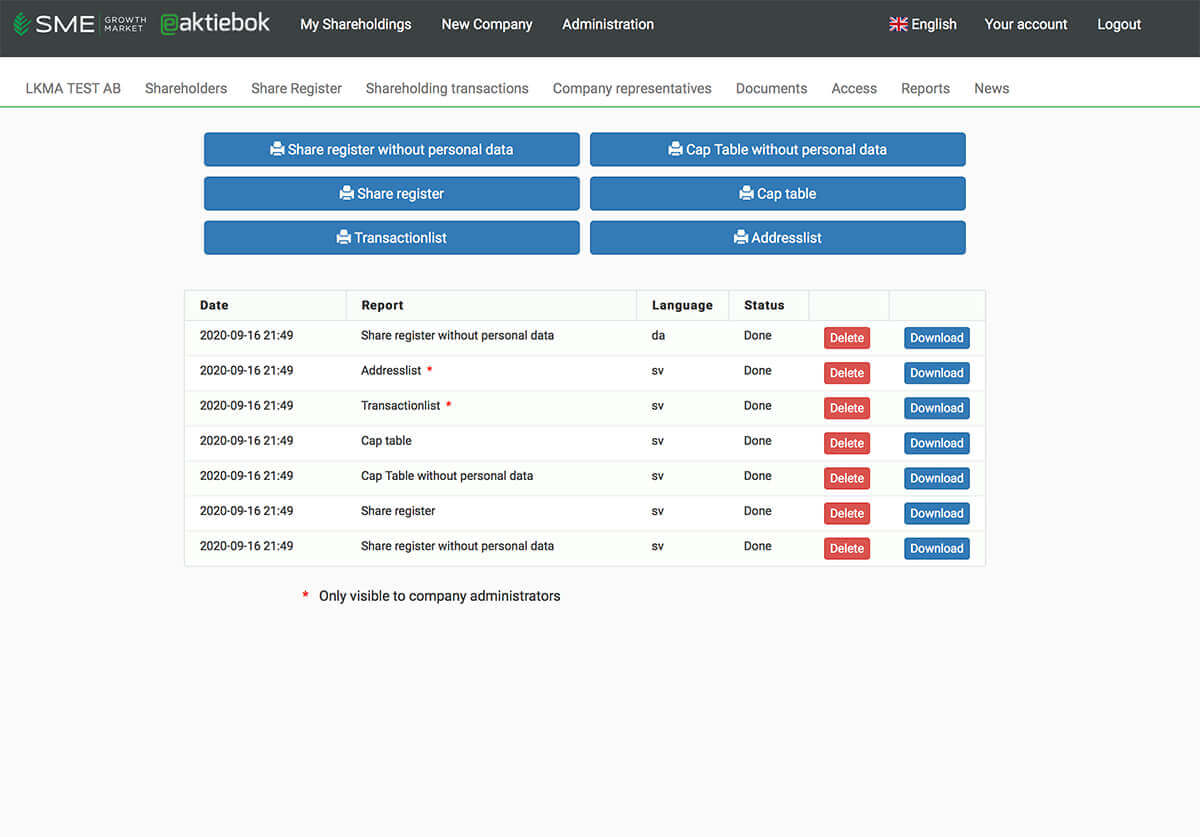1200x837 pixels.
Task: Switch language via English selector
Action: [x=923, y=24]
